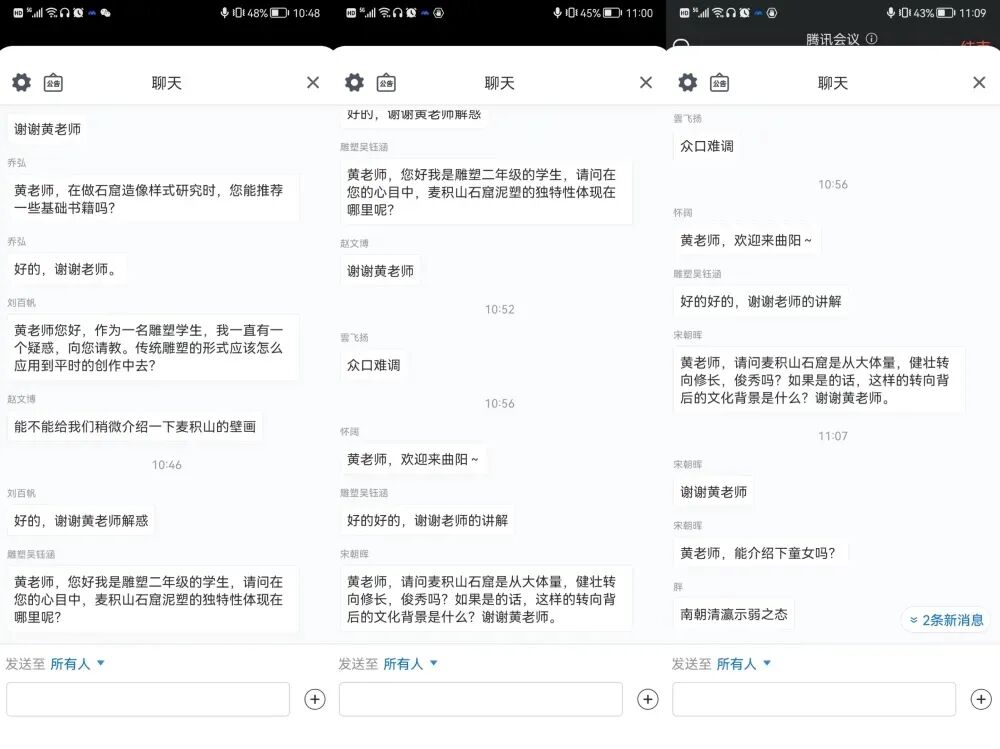Tap the plus icon beside the left input box
Image resolution: width=1000 pixels, height=749 pixels.
(314, 699)
